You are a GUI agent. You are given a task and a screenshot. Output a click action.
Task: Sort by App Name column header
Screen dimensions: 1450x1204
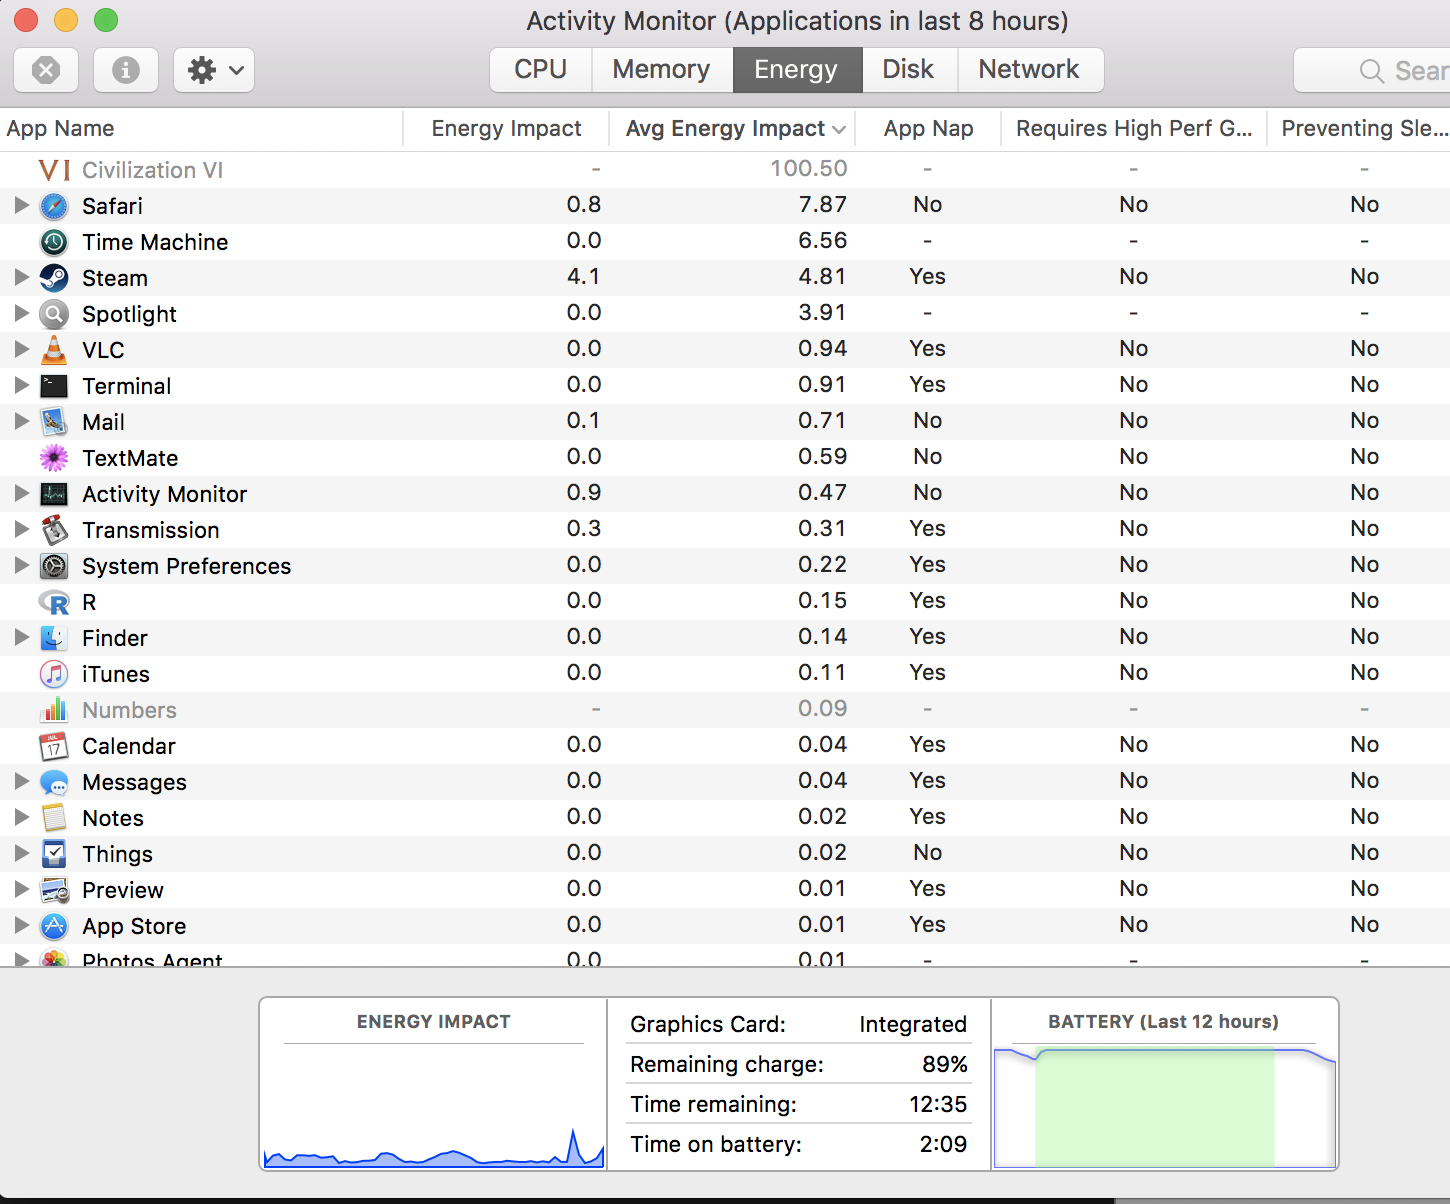tap(200, 129)
